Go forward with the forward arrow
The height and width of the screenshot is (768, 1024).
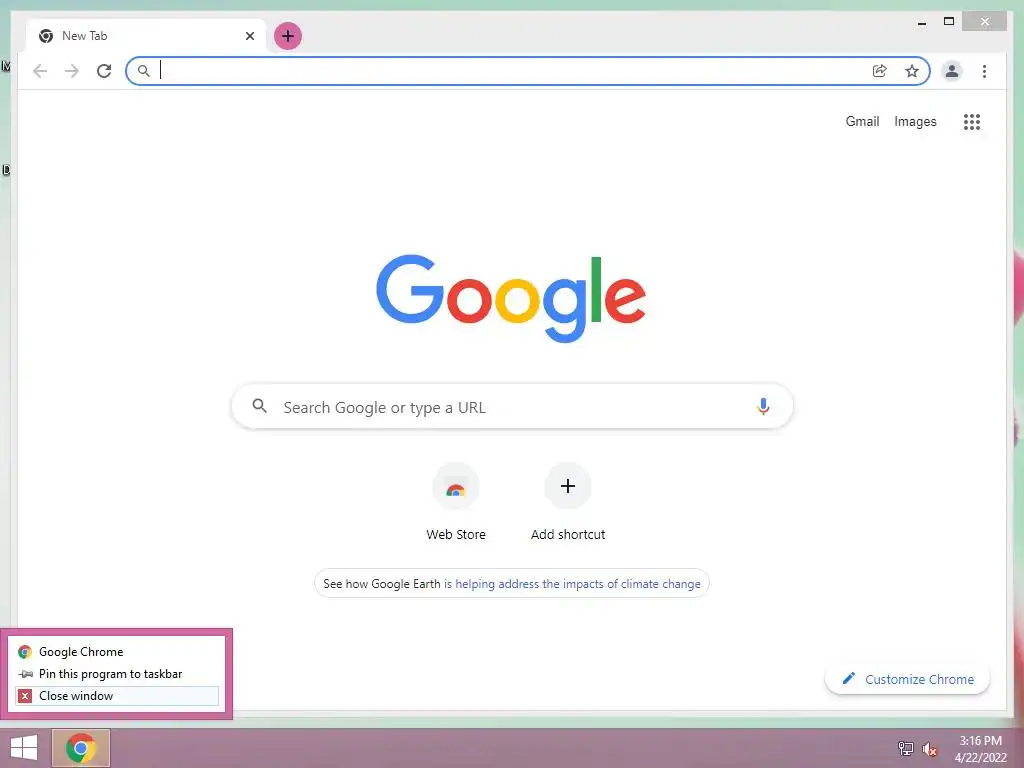tap(72, 71)
